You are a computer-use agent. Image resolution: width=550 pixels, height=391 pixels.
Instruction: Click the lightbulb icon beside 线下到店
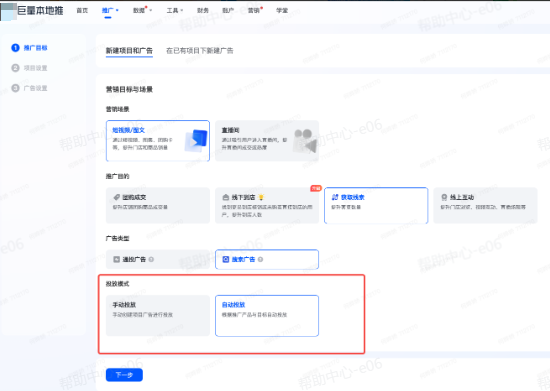coord(261,197)
